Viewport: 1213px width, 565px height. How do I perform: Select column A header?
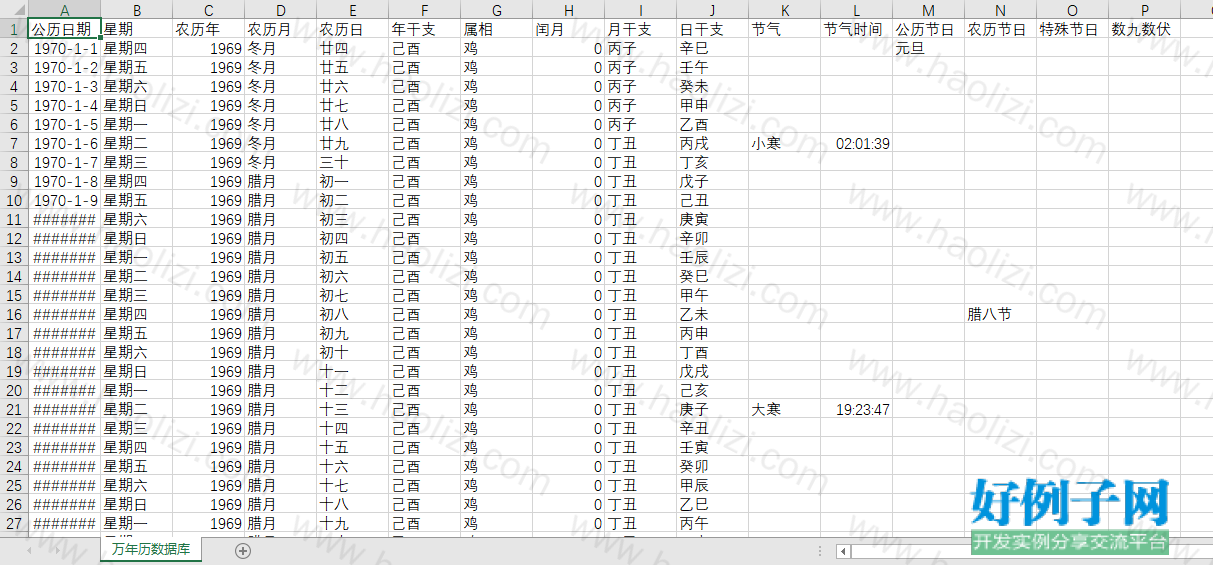pos(65,9)
